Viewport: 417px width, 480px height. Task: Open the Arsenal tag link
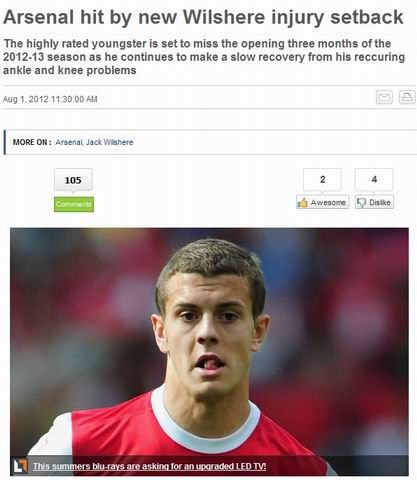(68, 142)
